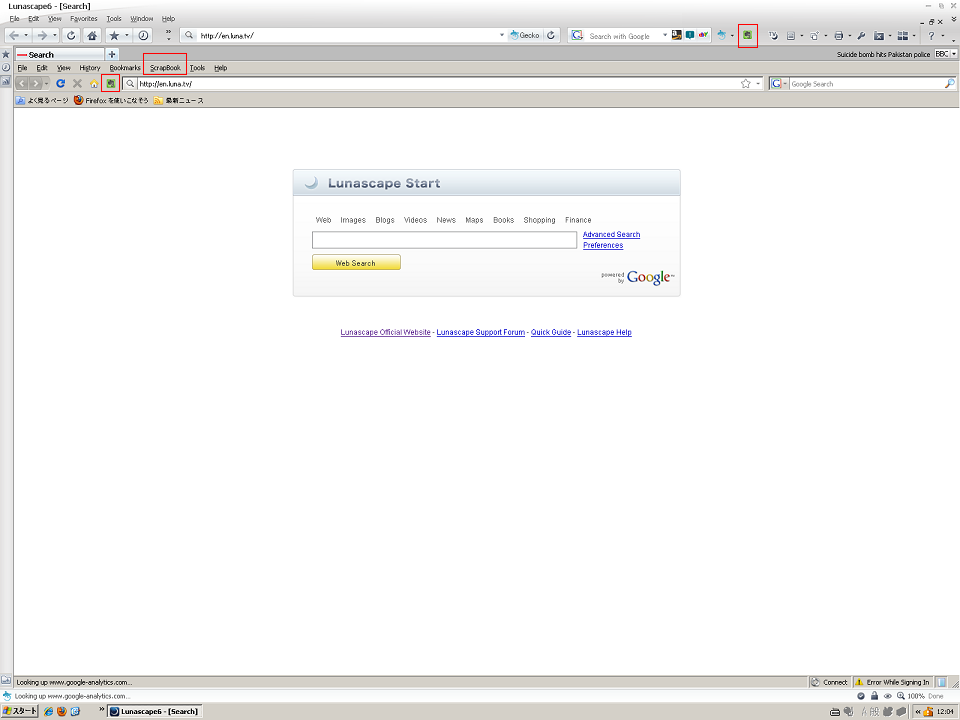The image size is (960, 720).
Task: Click the Stop X icon in inner toolbar
Action: coord(77,83)
